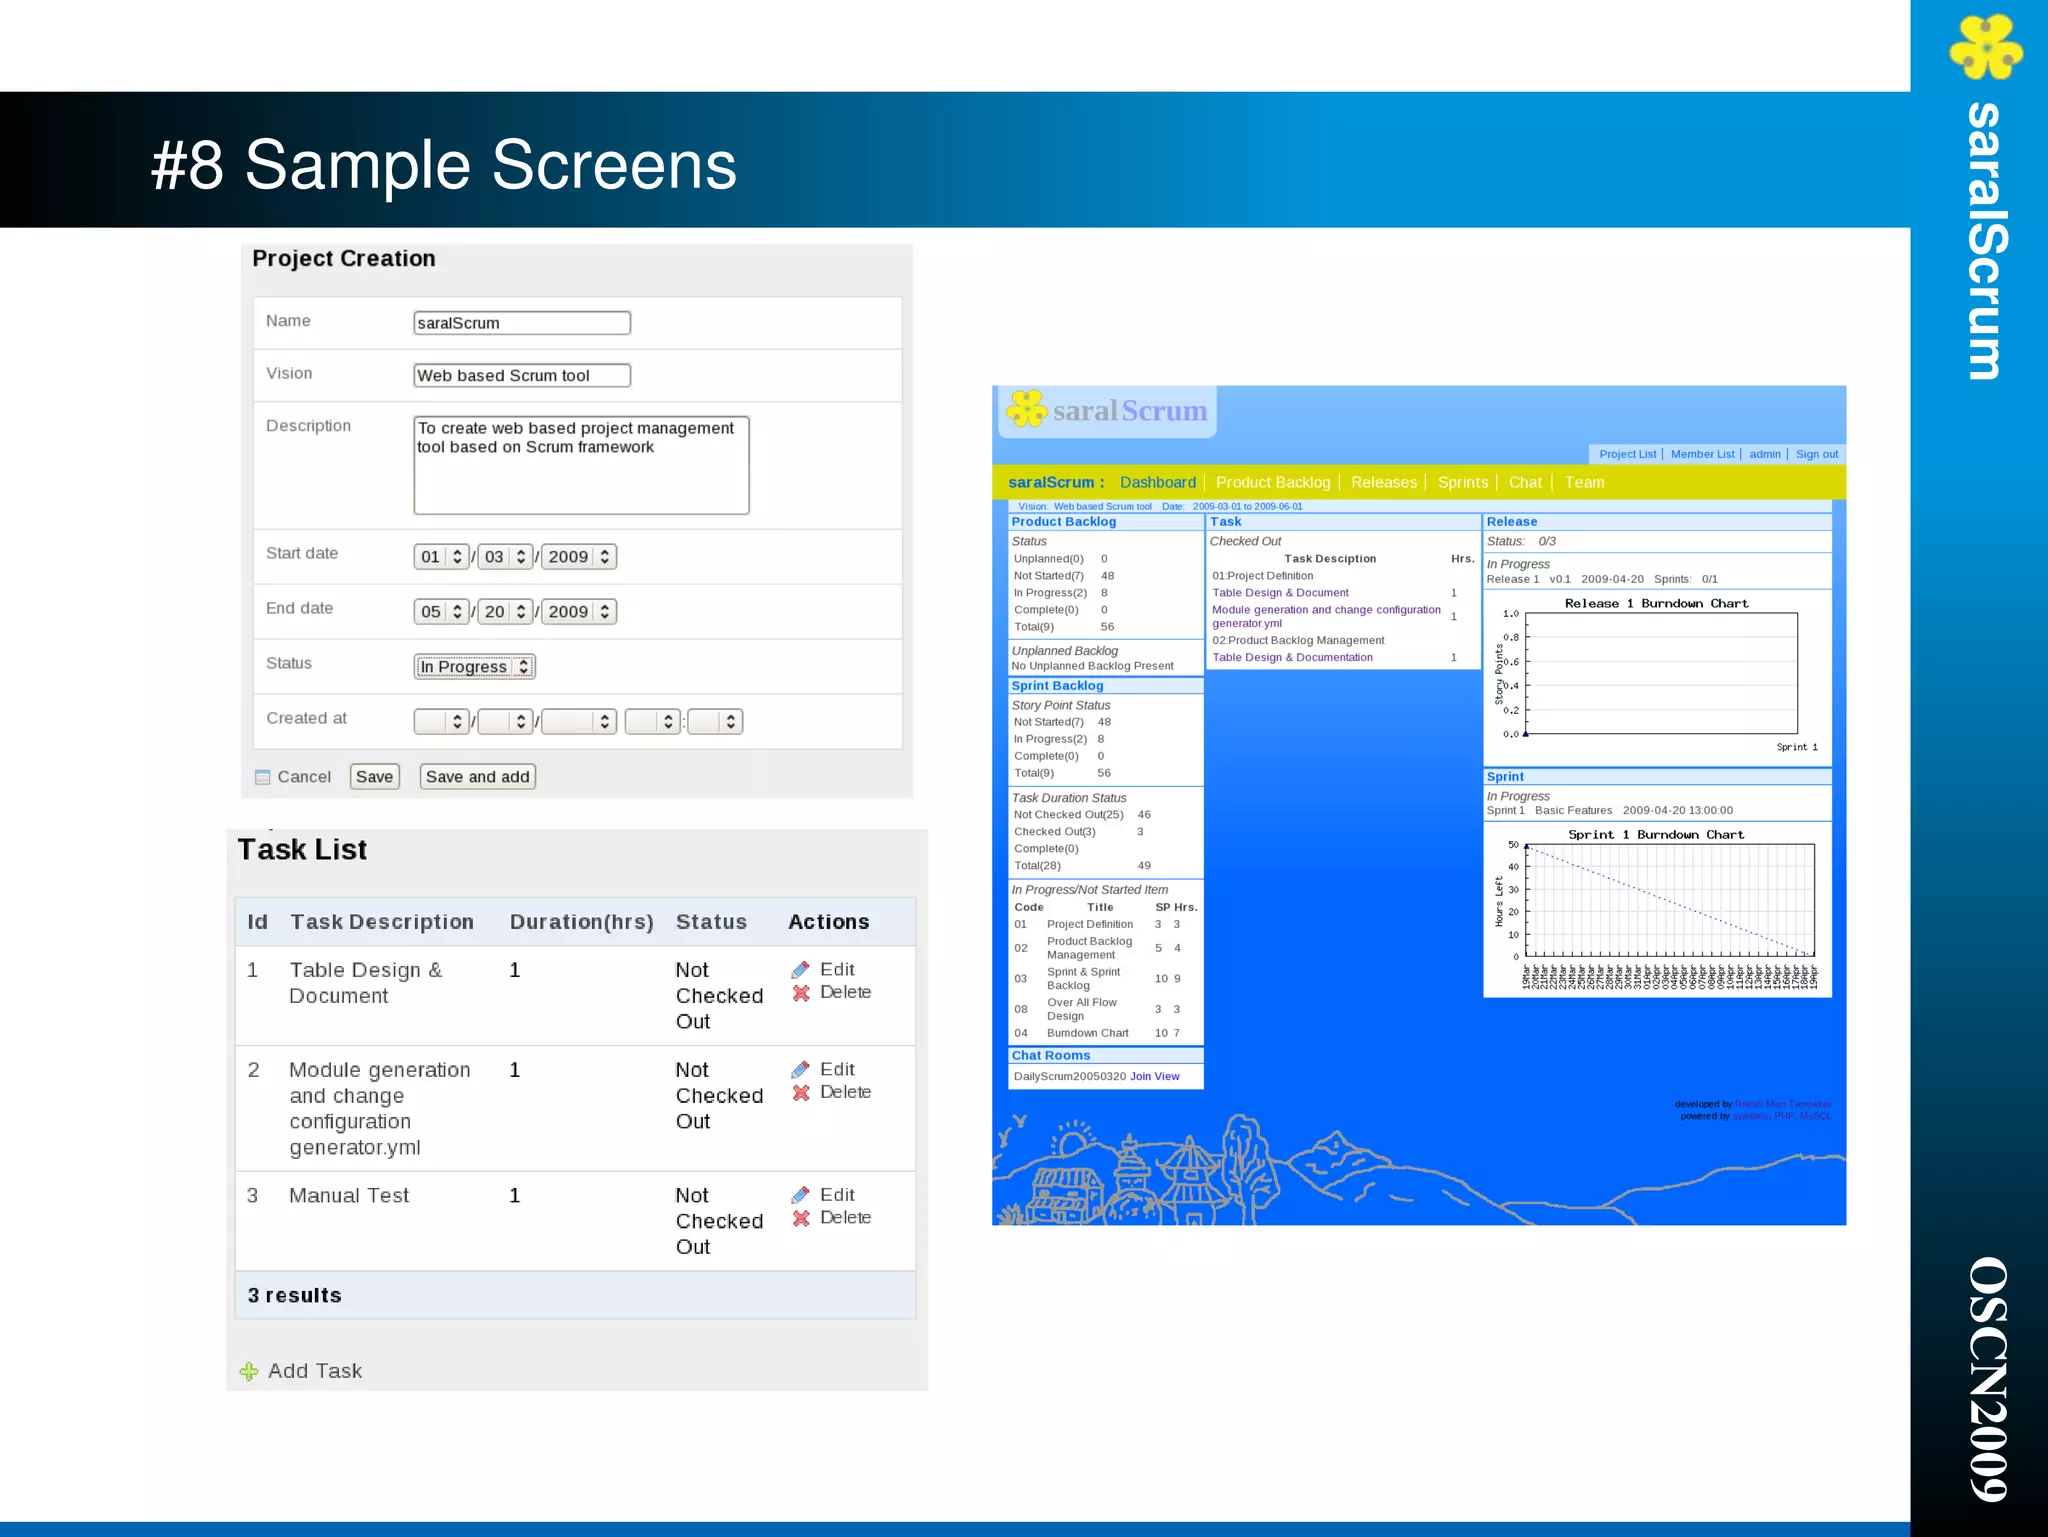2048x1537 pixels.
Task: Click the Burndown Chart item in progress list
Action: coord(1087,1034)
